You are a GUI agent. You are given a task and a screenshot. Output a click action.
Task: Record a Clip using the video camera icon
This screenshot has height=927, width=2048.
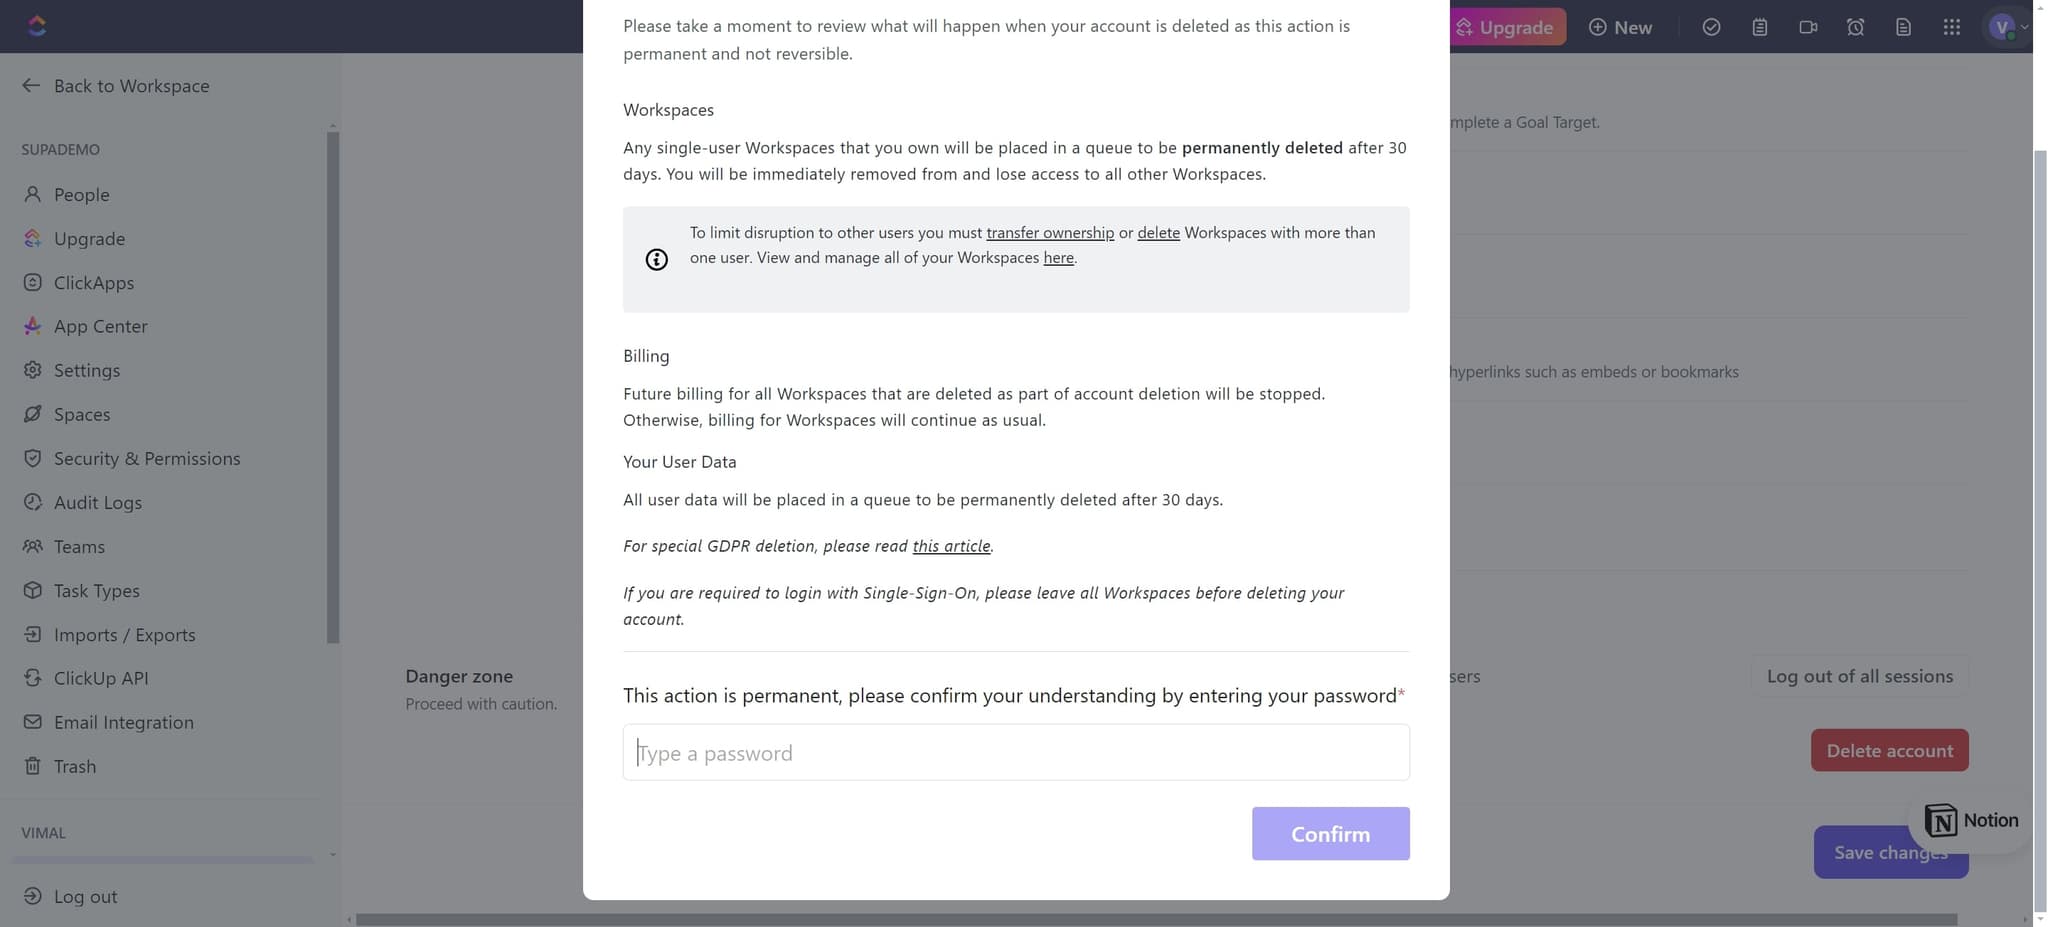tap(1807, 27)
